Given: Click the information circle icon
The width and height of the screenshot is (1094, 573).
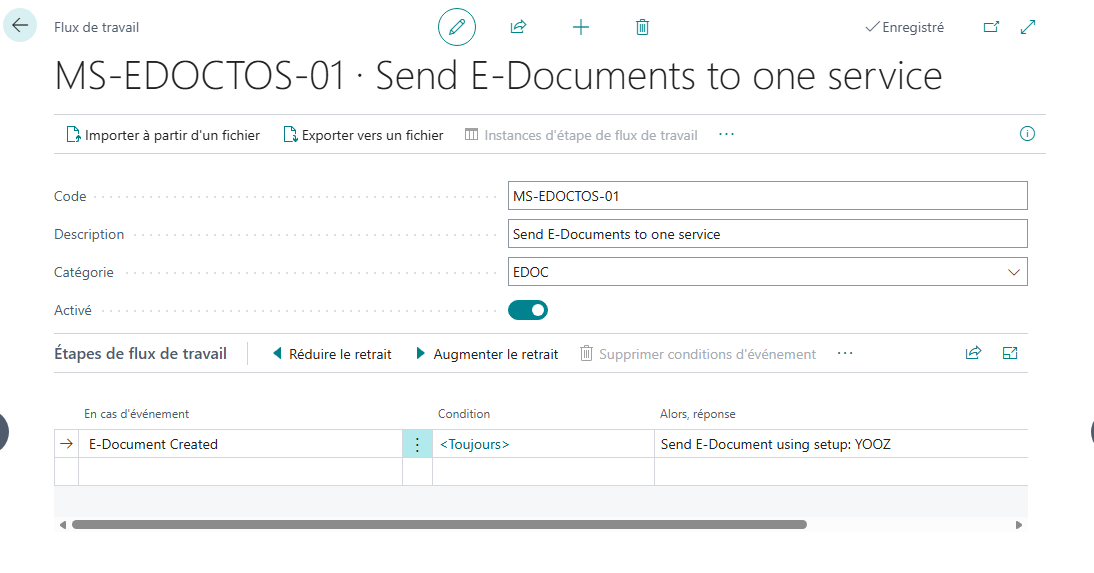Looking at the screenshot, I should (1026, 134).
